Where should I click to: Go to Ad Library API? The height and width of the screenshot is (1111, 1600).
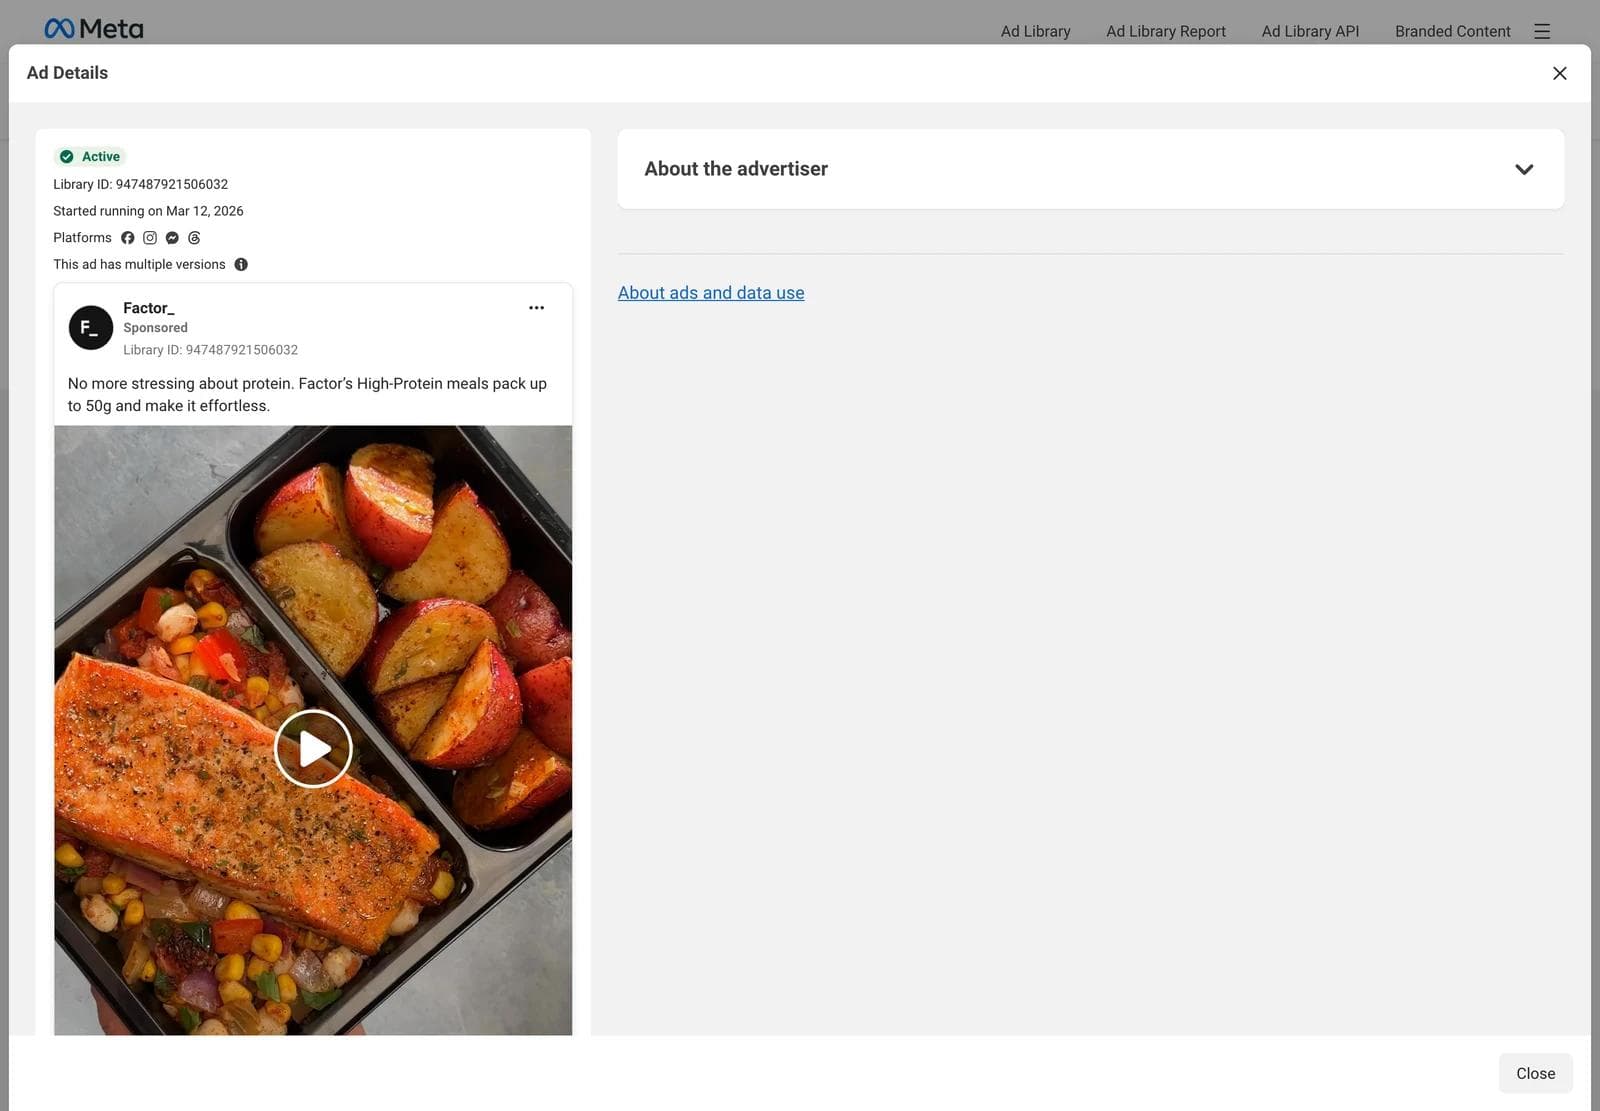(1310, 31)
